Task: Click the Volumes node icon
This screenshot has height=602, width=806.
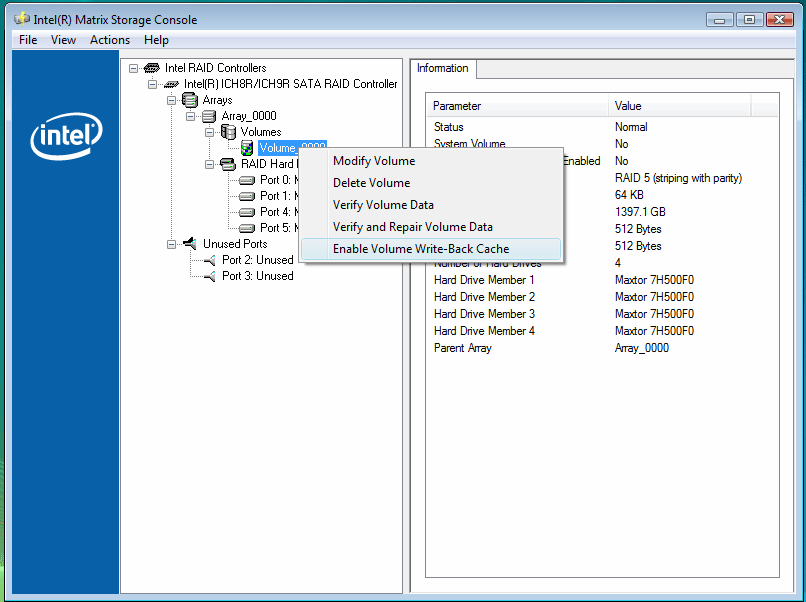Action: (228, 132)
